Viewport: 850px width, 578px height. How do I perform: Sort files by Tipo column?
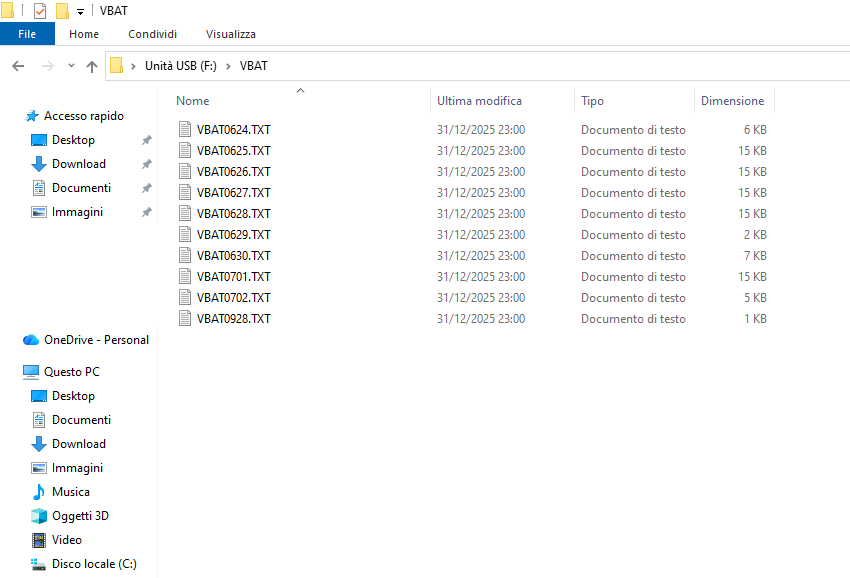pos(593,101)
